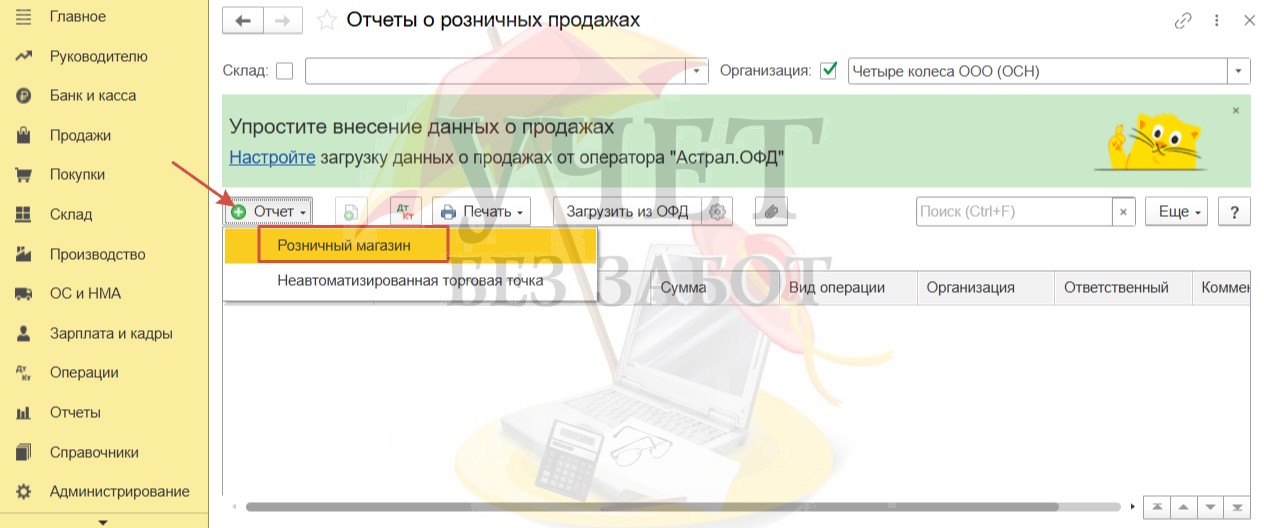Image resolution: width=1264 pixels, height=528 pixels.
Task: Open the Организация dropdown list
Action: pyautogui.click(x=1240, y=71)
